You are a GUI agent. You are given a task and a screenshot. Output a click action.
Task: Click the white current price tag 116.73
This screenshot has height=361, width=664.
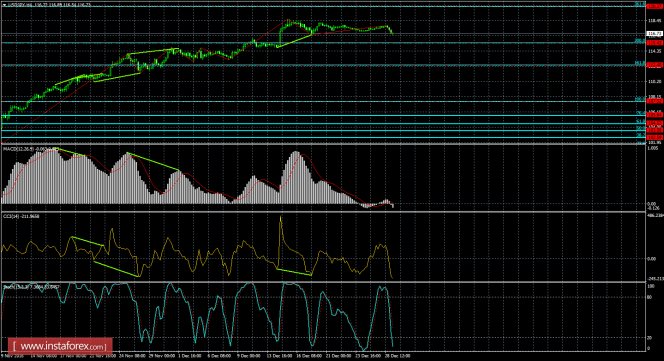[x=655, y=33]
